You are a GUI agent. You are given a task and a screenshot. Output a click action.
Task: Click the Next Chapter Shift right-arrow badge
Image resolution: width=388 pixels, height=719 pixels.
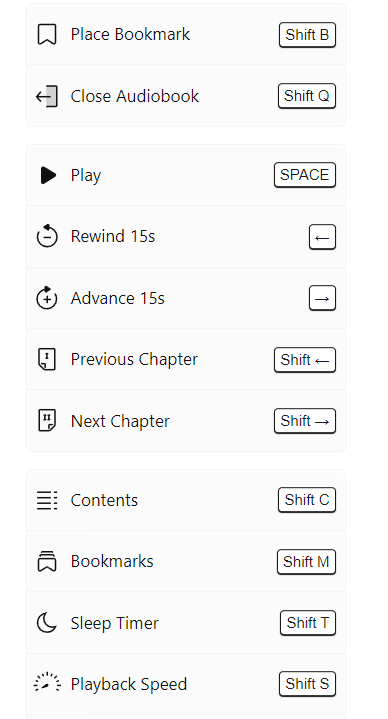click(305, 421)
